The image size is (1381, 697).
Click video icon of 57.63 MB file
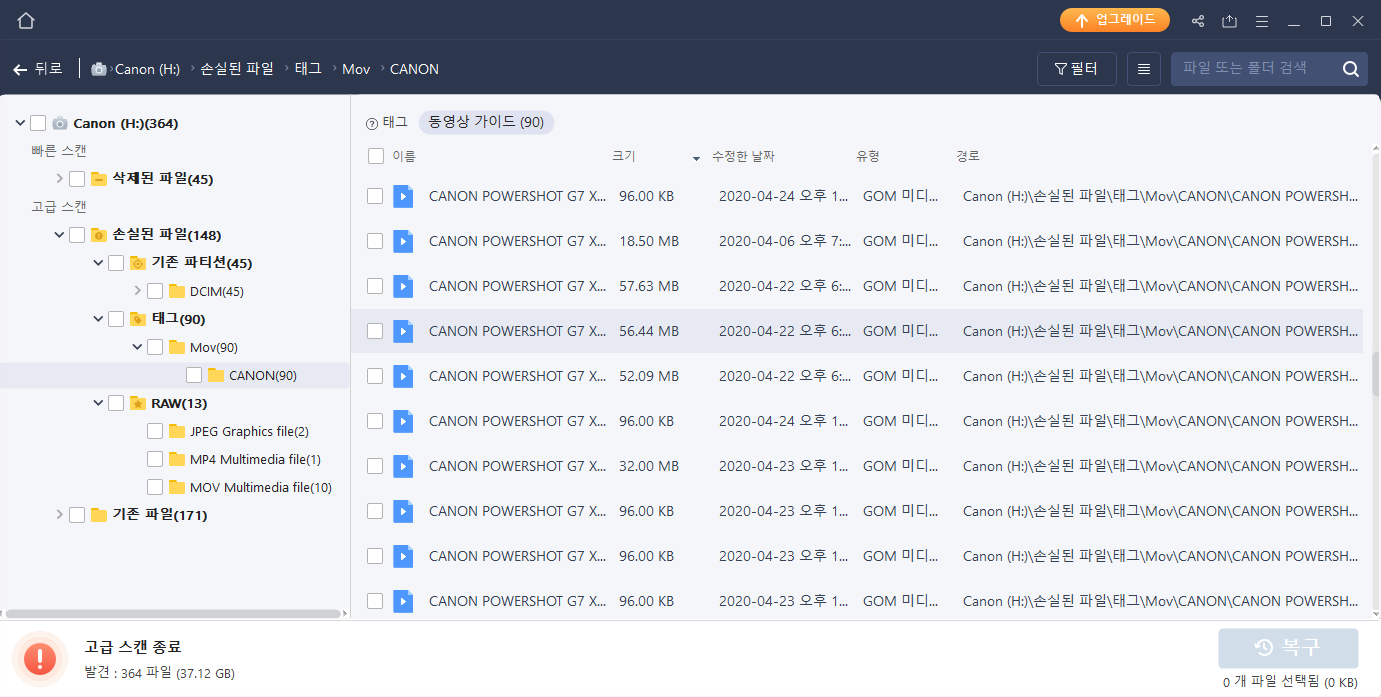402,286
